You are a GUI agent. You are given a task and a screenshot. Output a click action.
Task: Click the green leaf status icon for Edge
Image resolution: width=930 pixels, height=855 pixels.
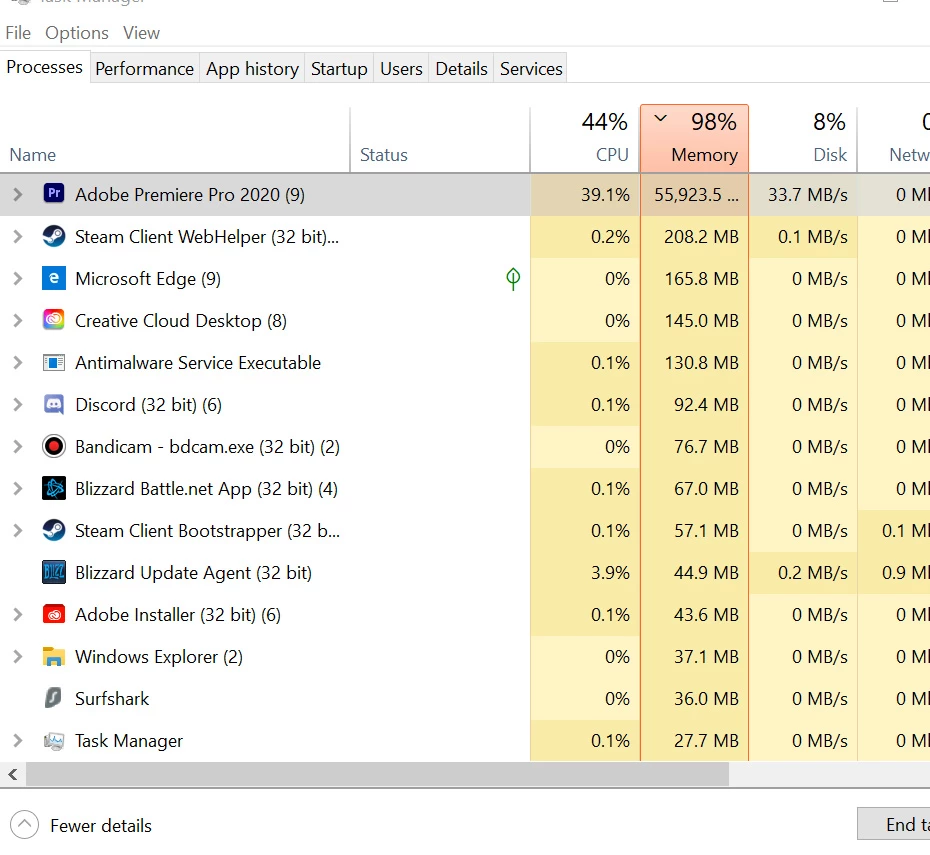[513, 279]
